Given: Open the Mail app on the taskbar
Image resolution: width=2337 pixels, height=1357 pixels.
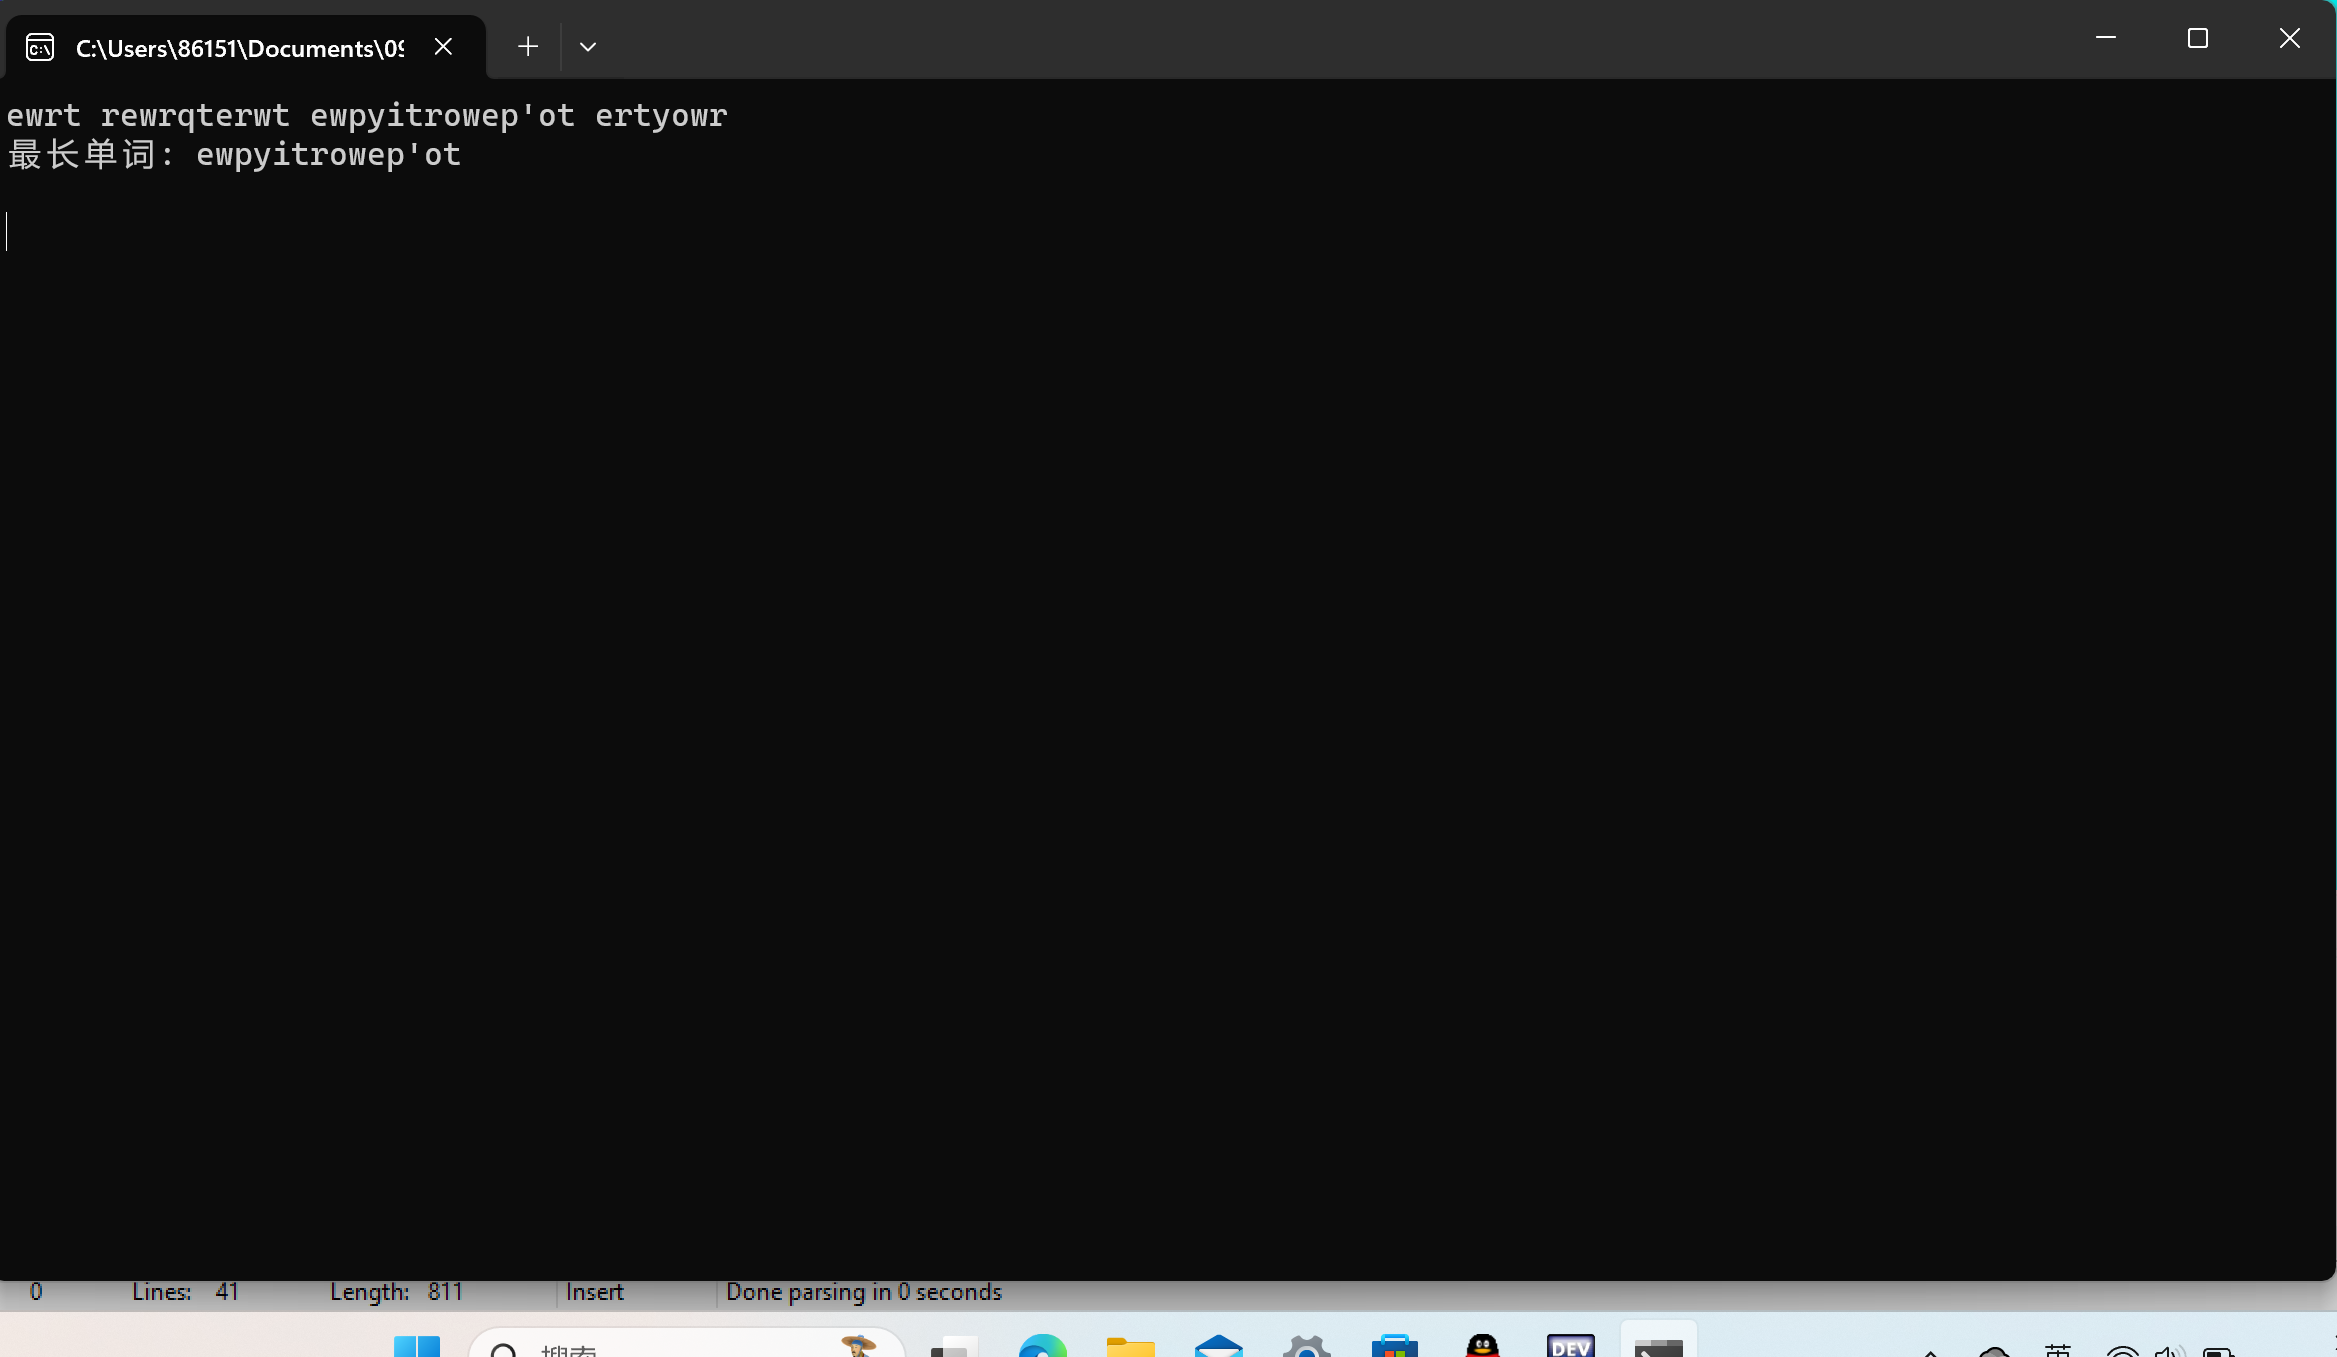Looking at the screenshot, I should point(1218,1346).
